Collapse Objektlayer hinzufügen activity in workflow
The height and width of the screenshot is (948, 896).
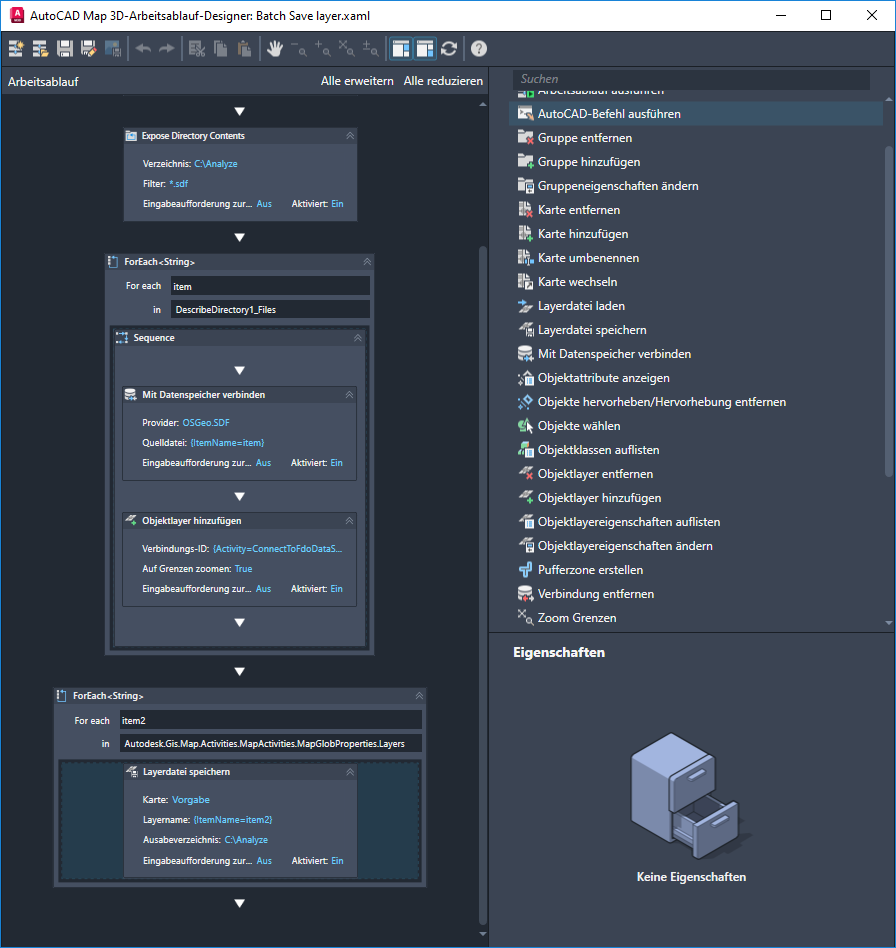349,521
